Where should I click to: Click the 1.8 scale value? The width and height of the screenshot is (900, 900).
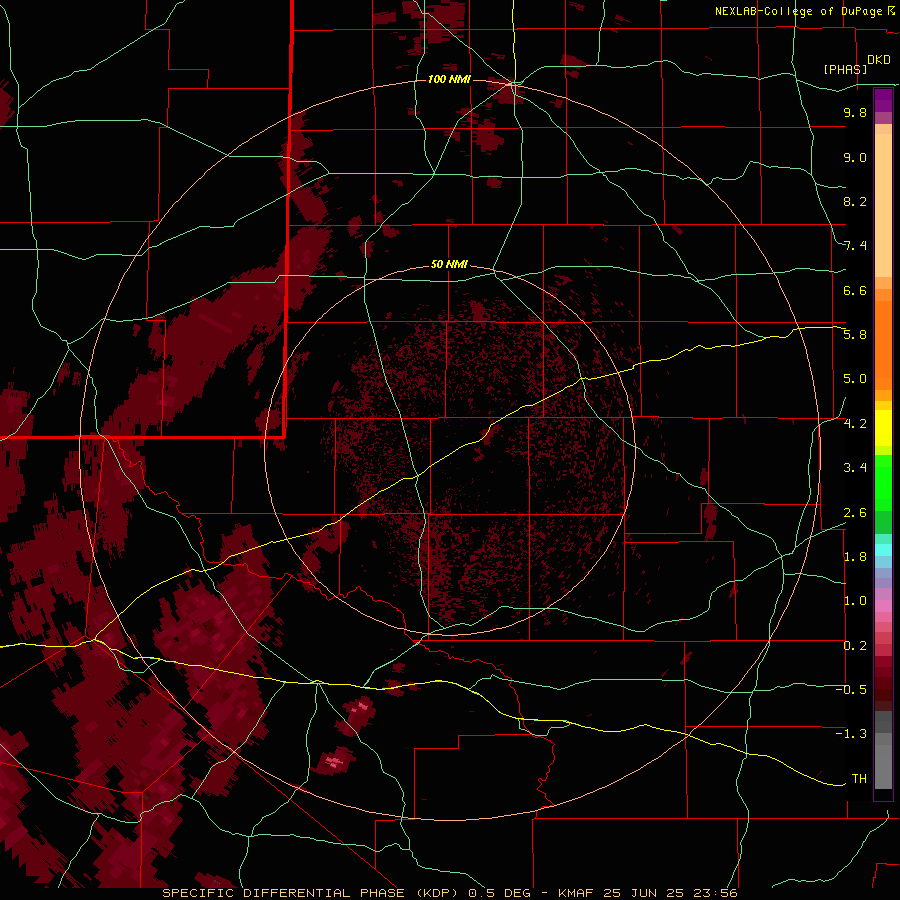[x=855, y=557]
